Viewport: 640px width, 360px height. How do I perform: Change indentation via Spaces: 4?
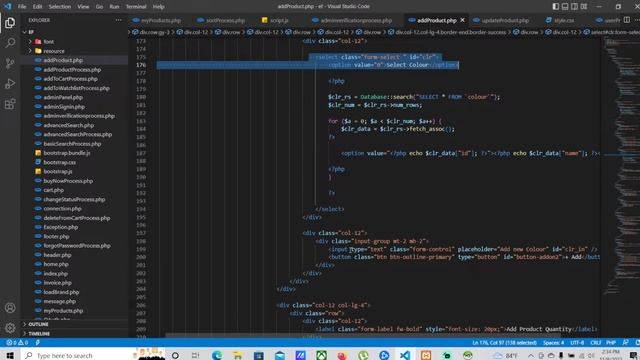(x=553, y=342)
